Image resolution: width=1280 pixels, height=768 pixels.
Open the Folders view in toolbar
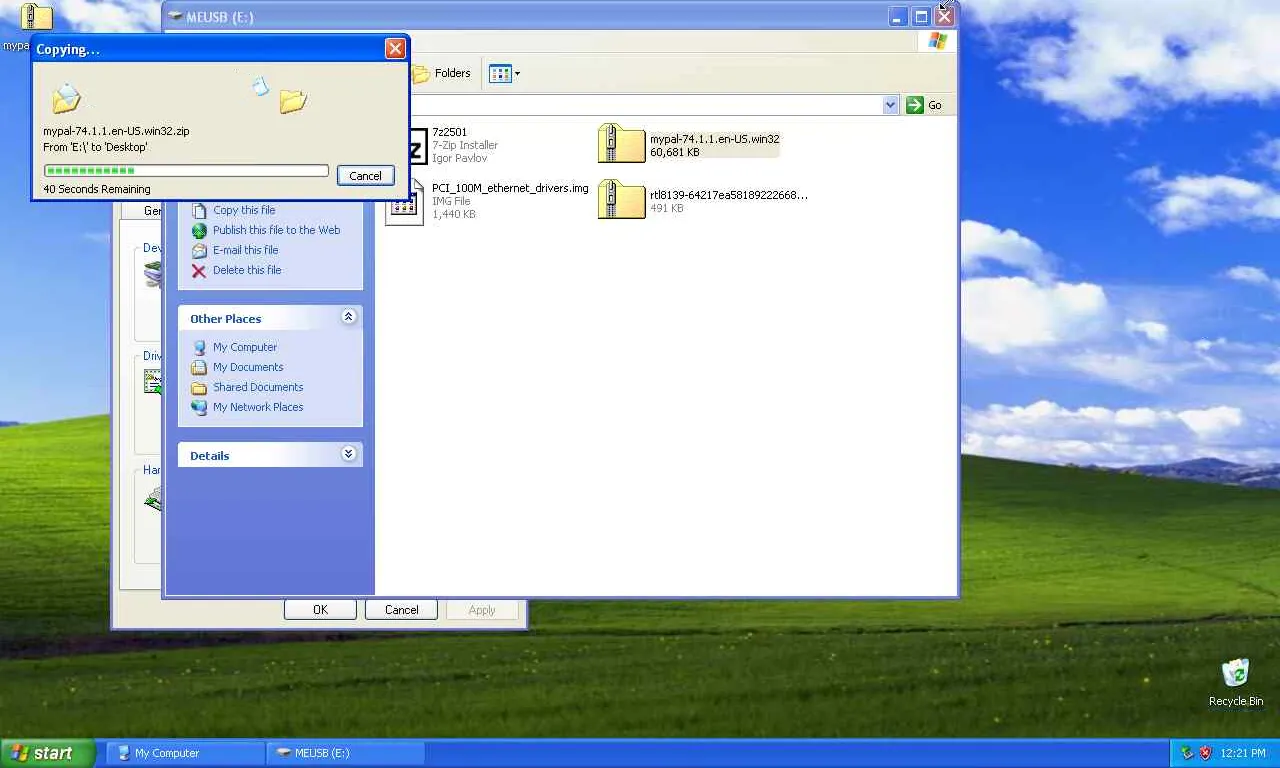(441, 73)
